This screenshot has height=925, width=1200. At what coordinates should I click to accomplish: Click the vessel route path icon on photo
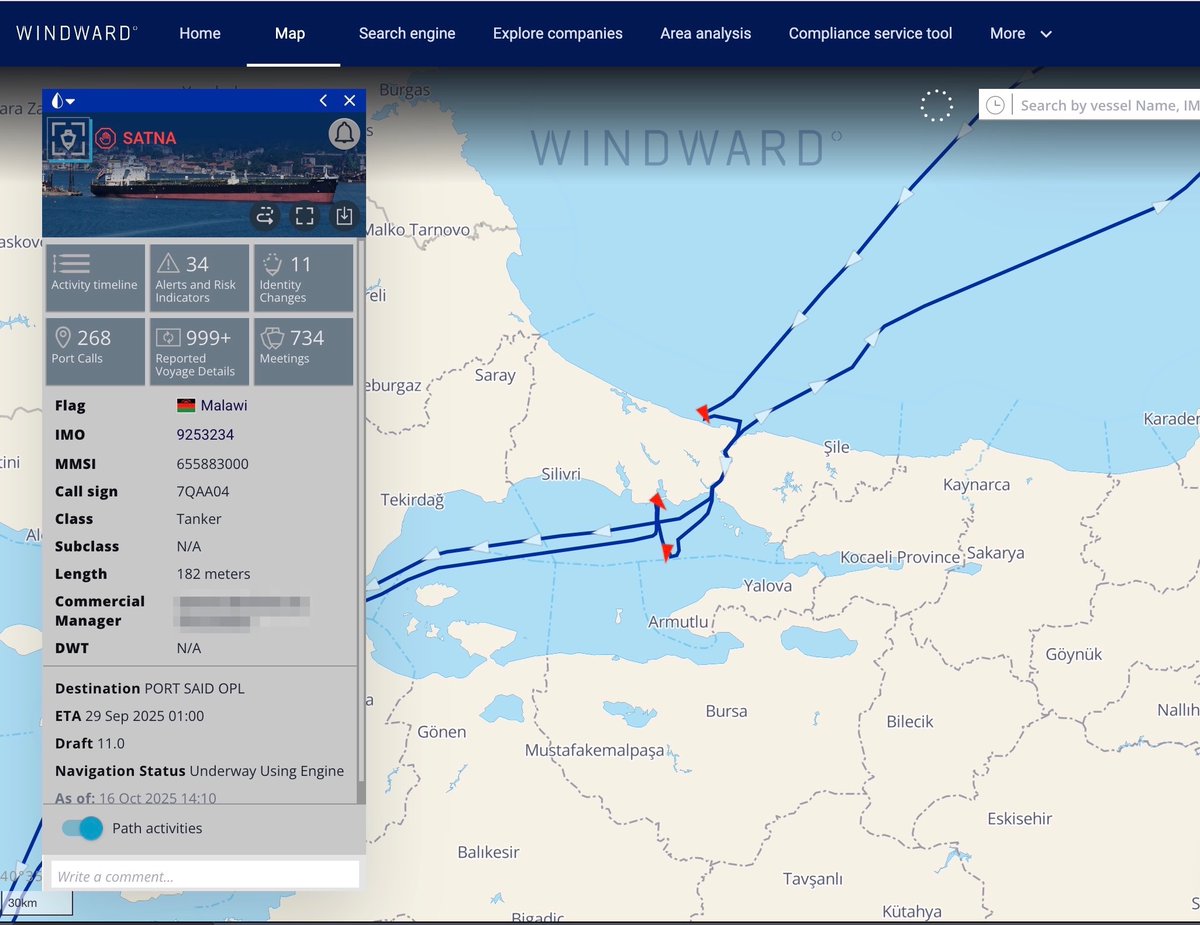click(x=265, y=216)
